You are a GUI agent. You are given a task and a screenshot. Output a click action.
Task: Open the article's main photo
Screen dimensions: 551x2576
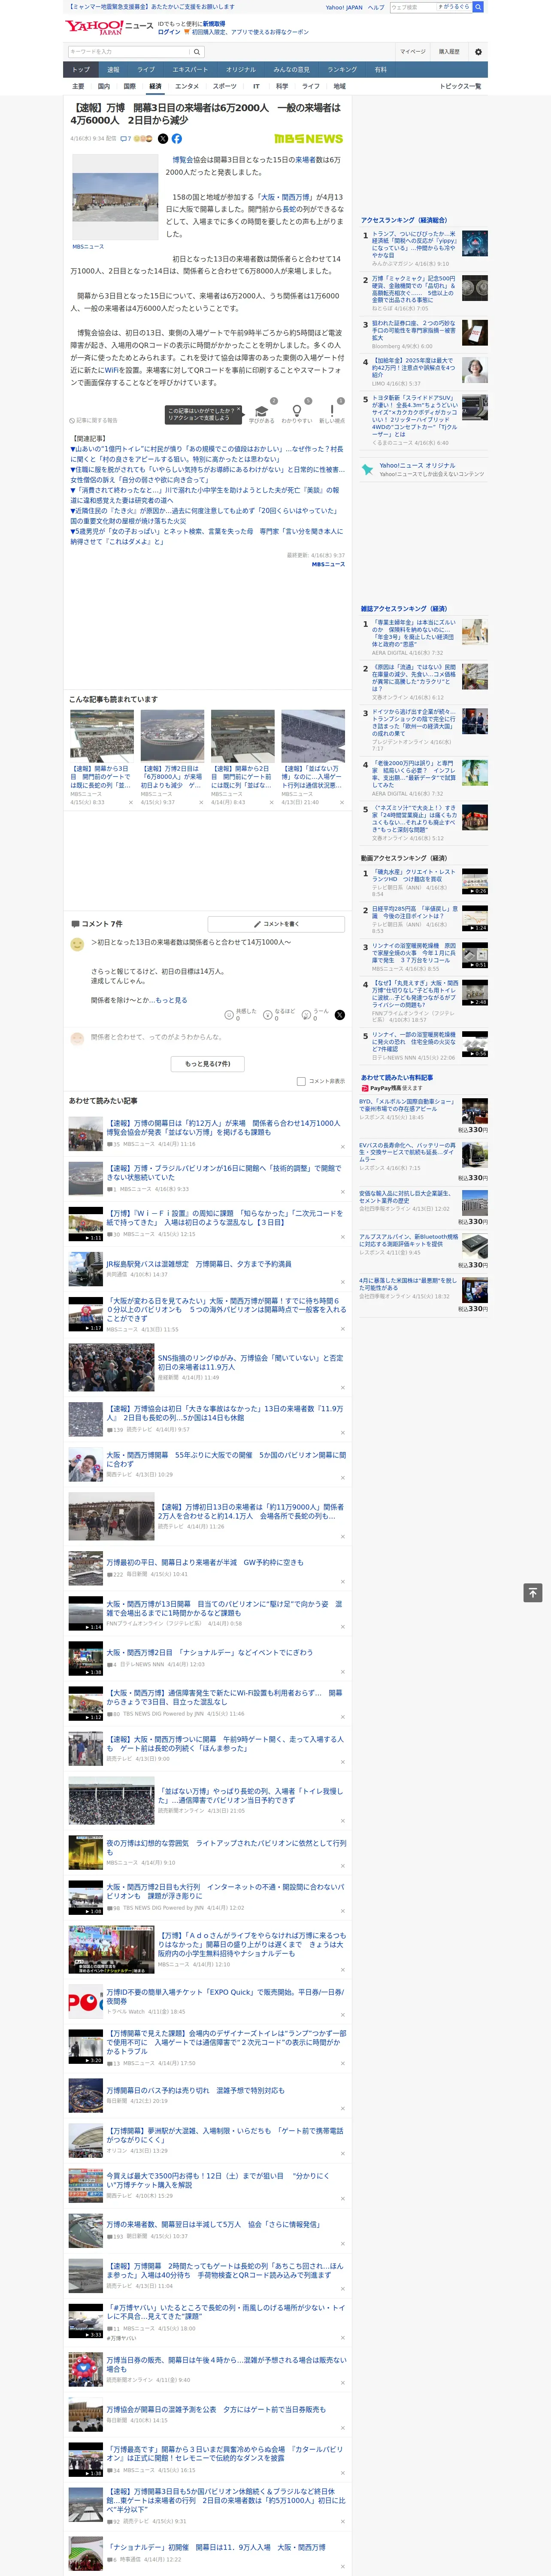(x=115, y=197)
